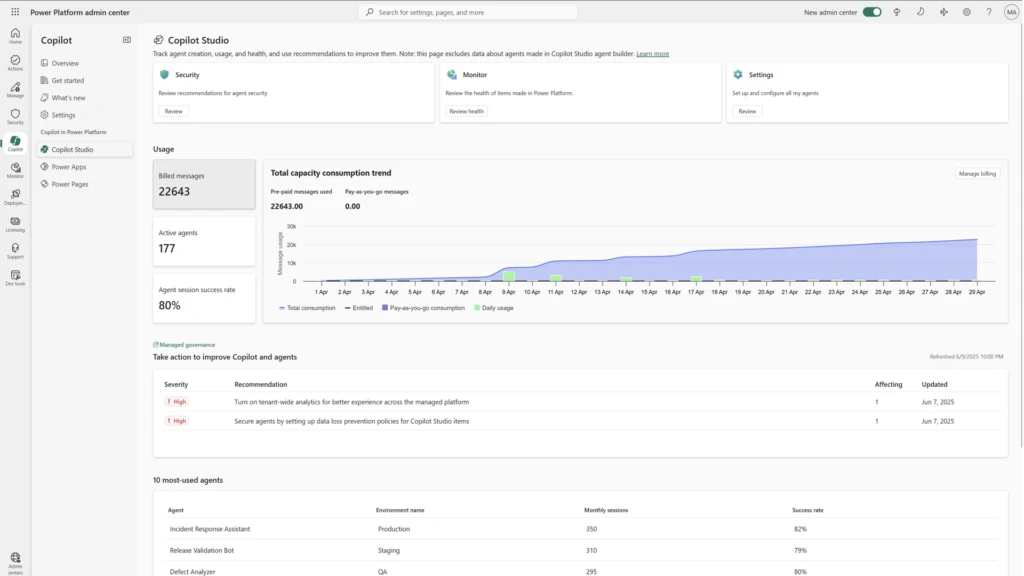Open Dev tools in the left rail

click(15, 277)
